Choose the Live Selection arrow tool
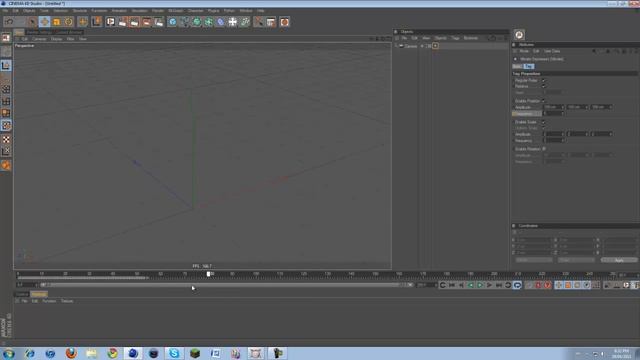The width and height of the screenshot is (640, 360). coord(32,22)
